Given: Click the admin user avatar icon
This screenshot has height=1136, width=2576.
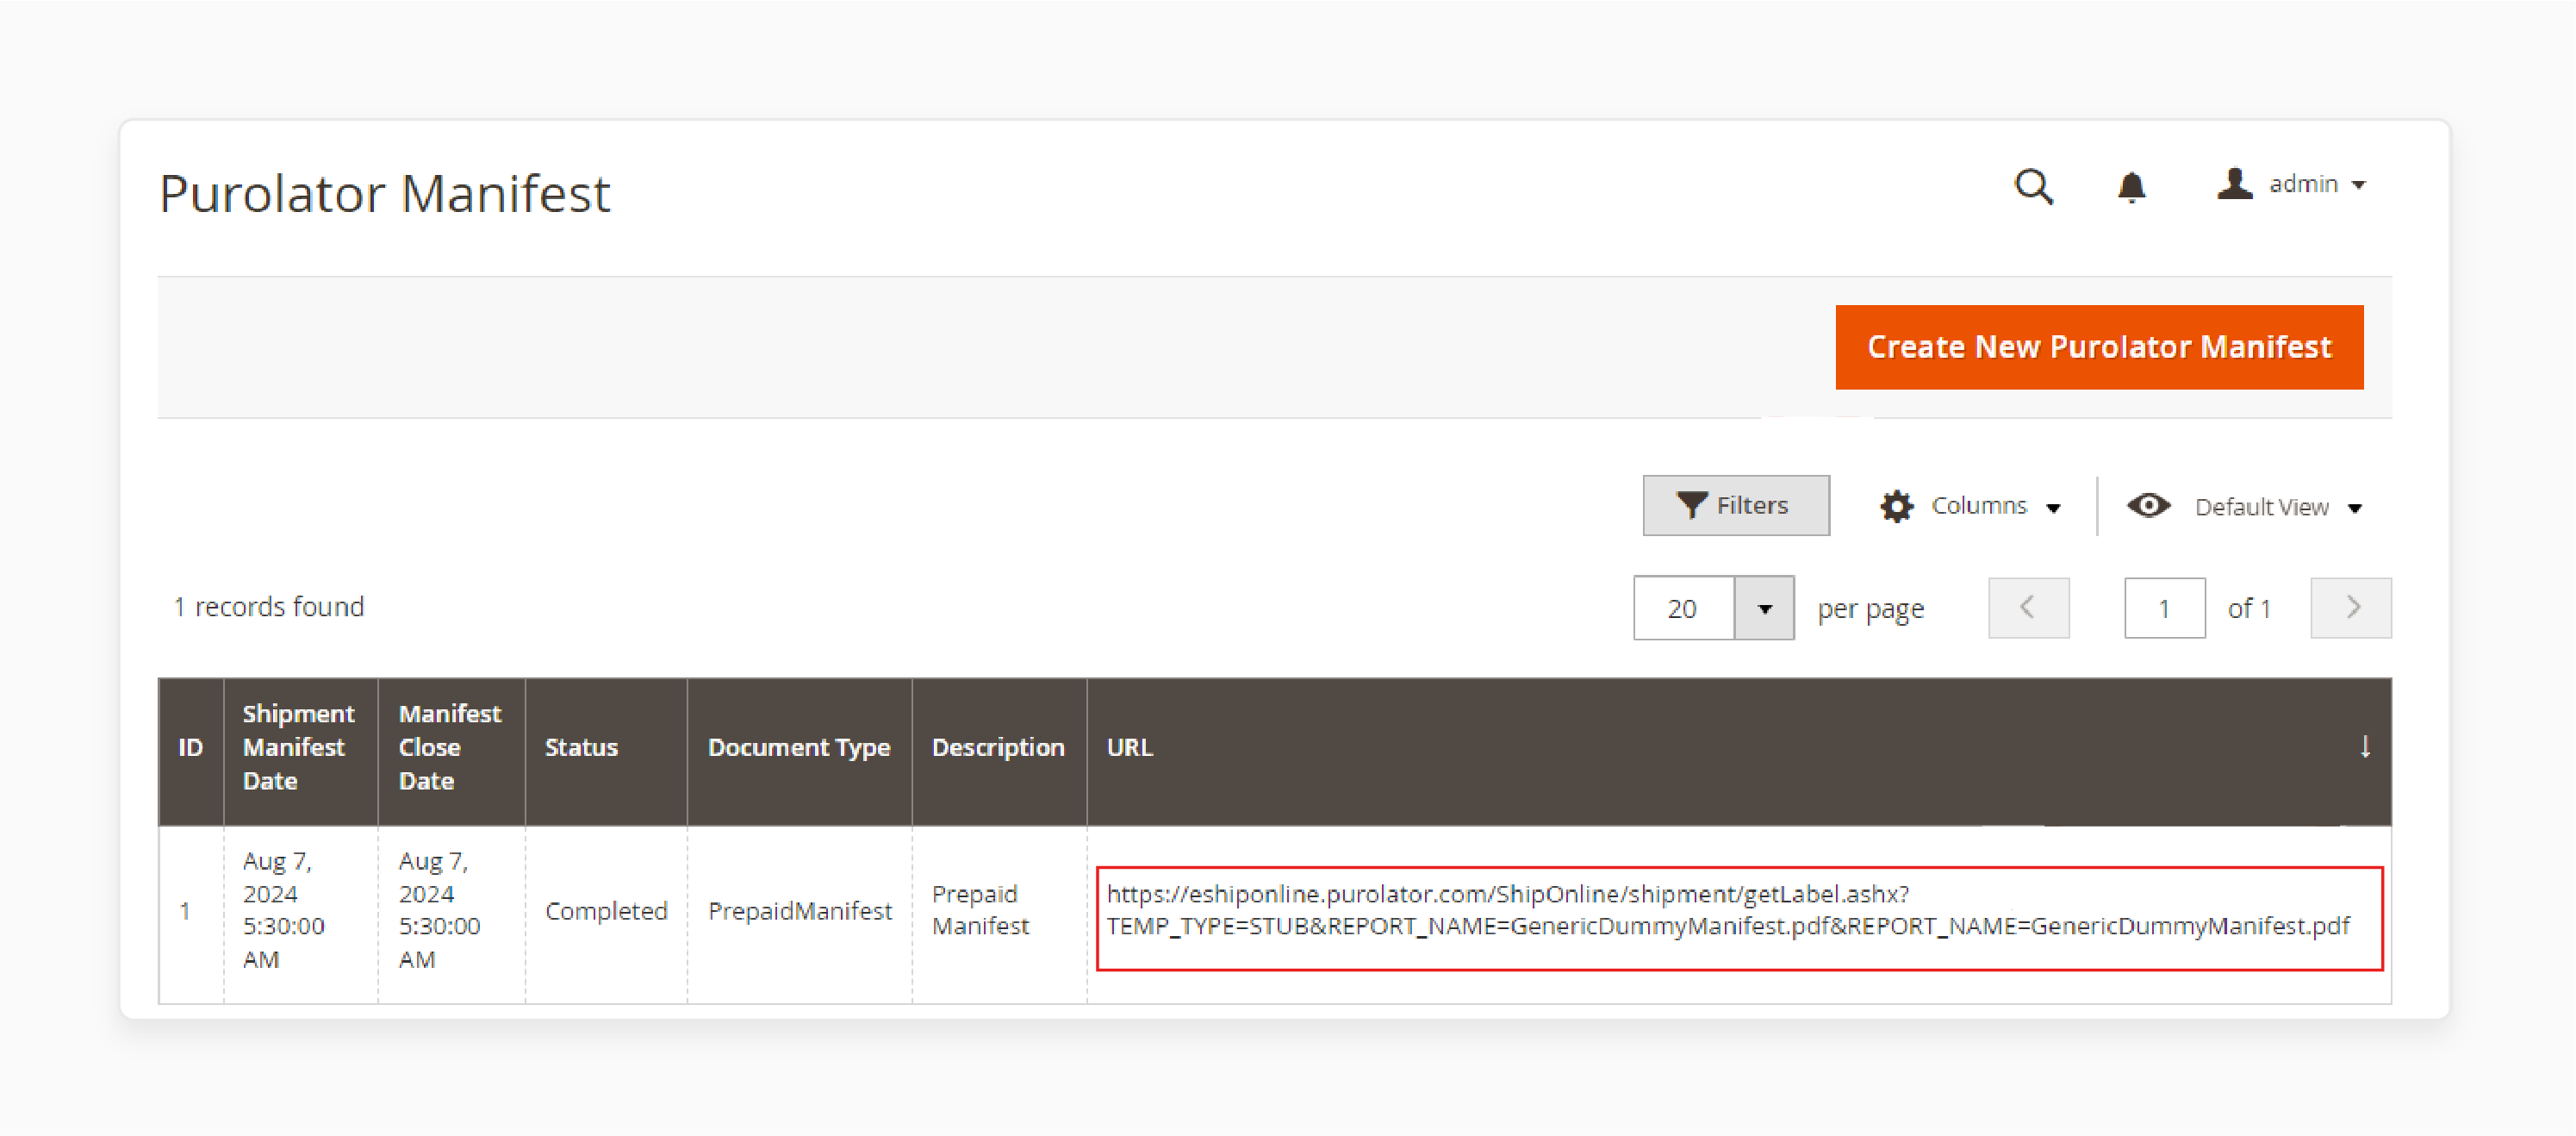Looking at the screenshot, I should click(2234, 184).
